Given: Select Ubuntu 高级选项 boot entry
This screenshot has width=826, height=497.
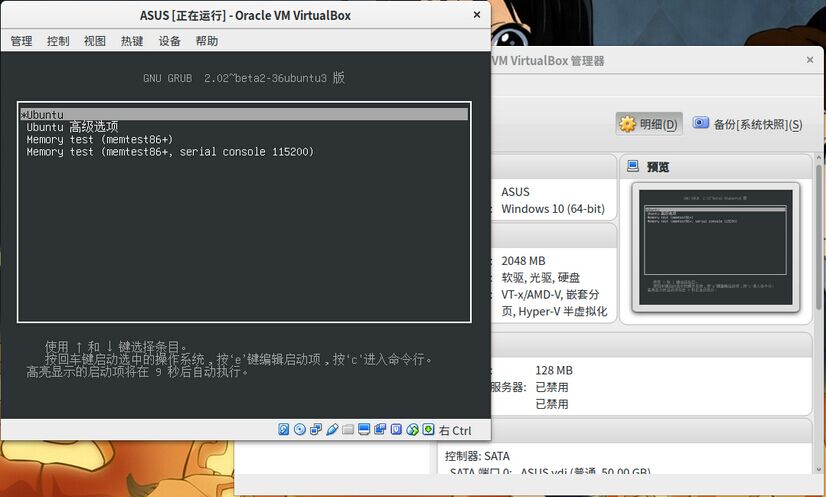Looking at the screenshot, I should [x=72, y=126].
